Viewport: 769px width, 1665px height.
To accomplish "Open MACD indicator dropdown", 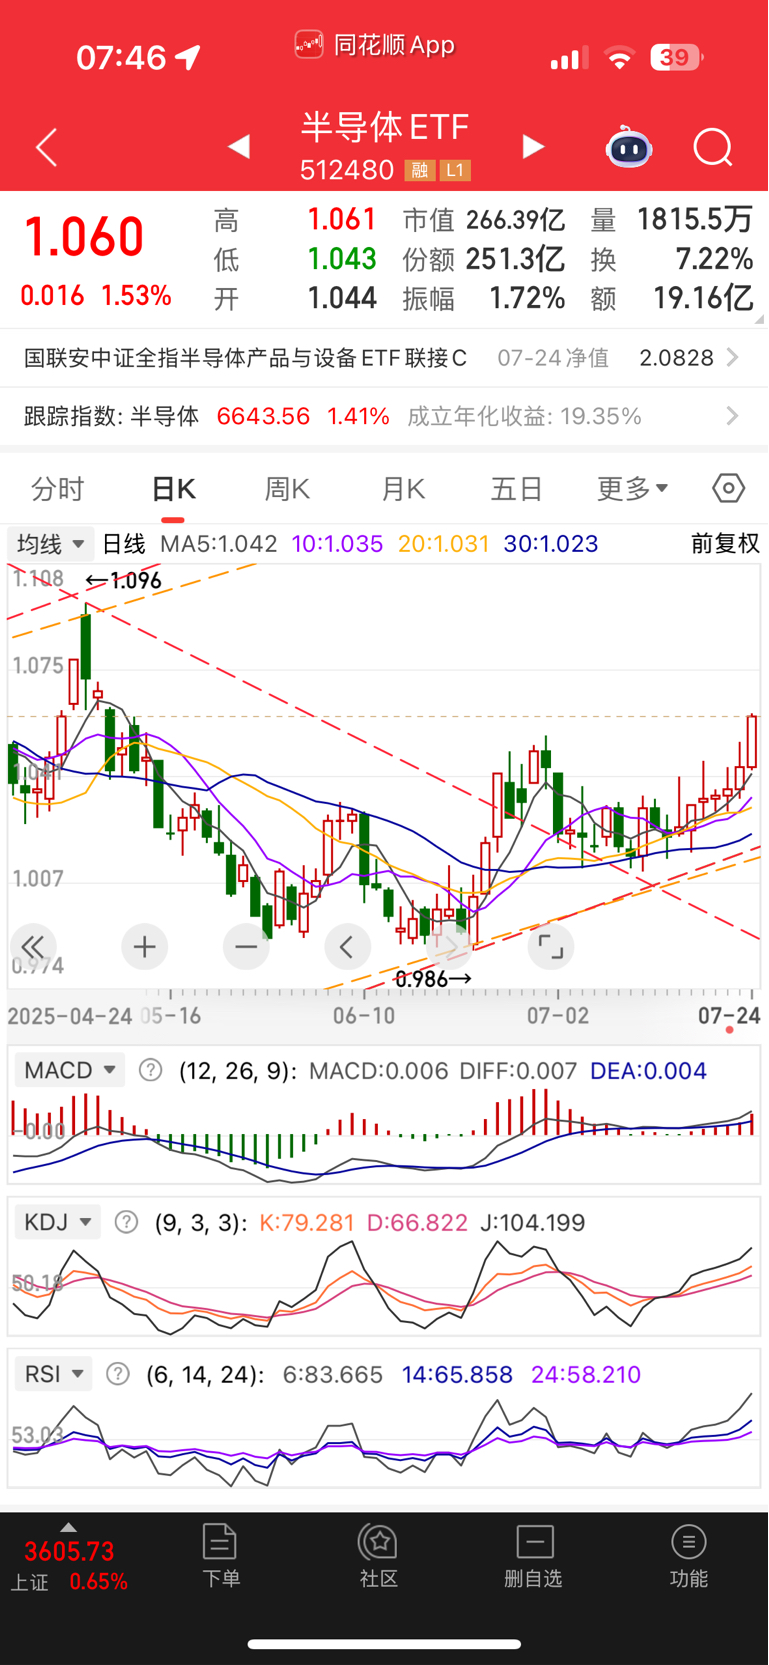I will coord(70,1071).
